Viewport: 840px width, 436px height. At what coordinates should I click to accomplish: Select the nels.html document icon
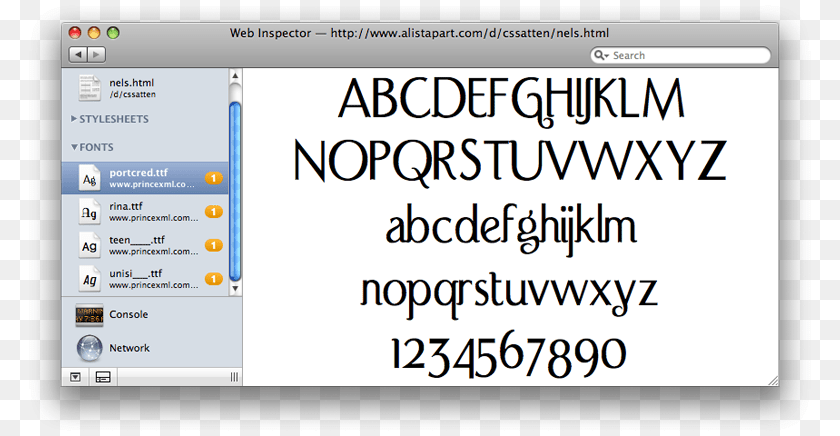(89, 87)
